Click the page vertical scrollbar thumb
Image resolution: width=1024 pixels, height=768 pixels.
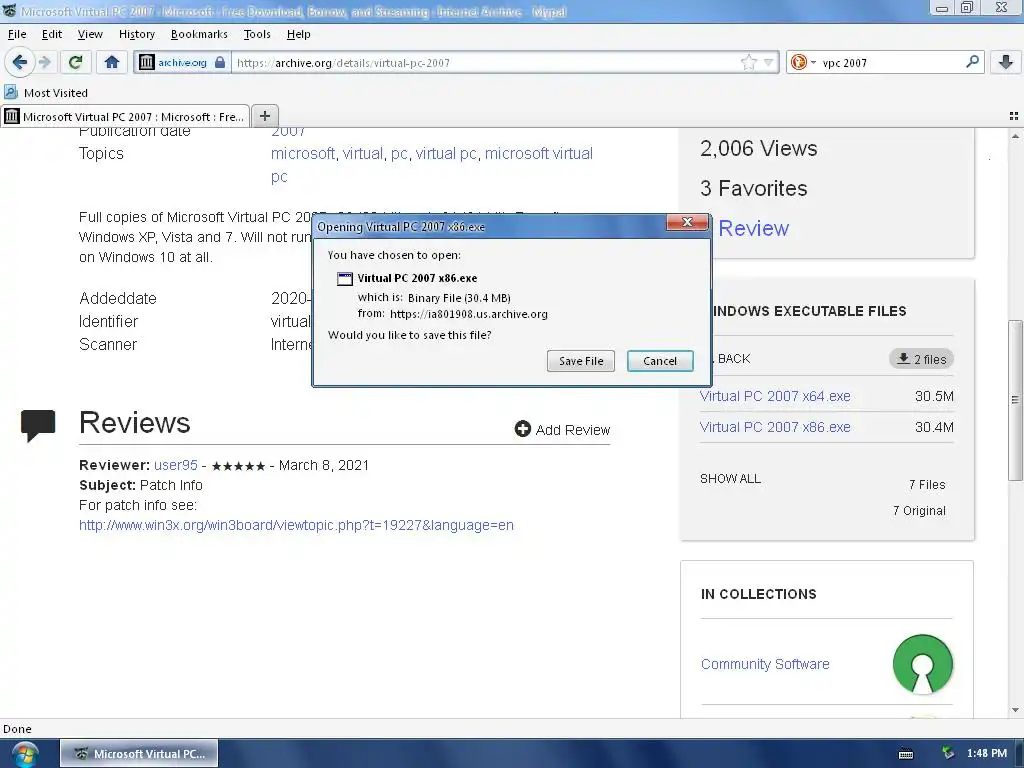tap(1015, 400)
